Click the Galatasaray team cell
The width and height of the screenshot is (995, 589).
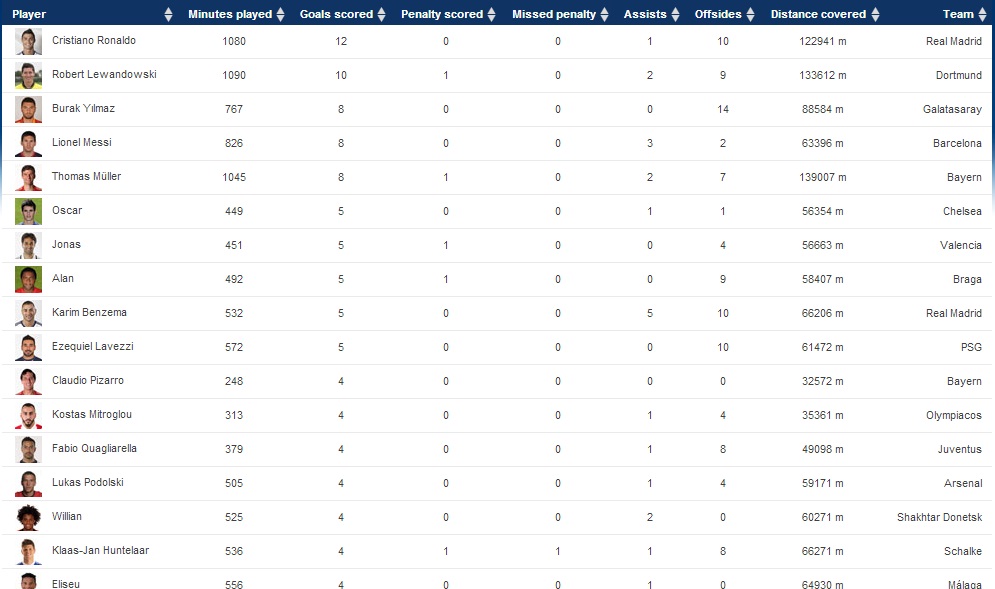[x=952, y=109]
